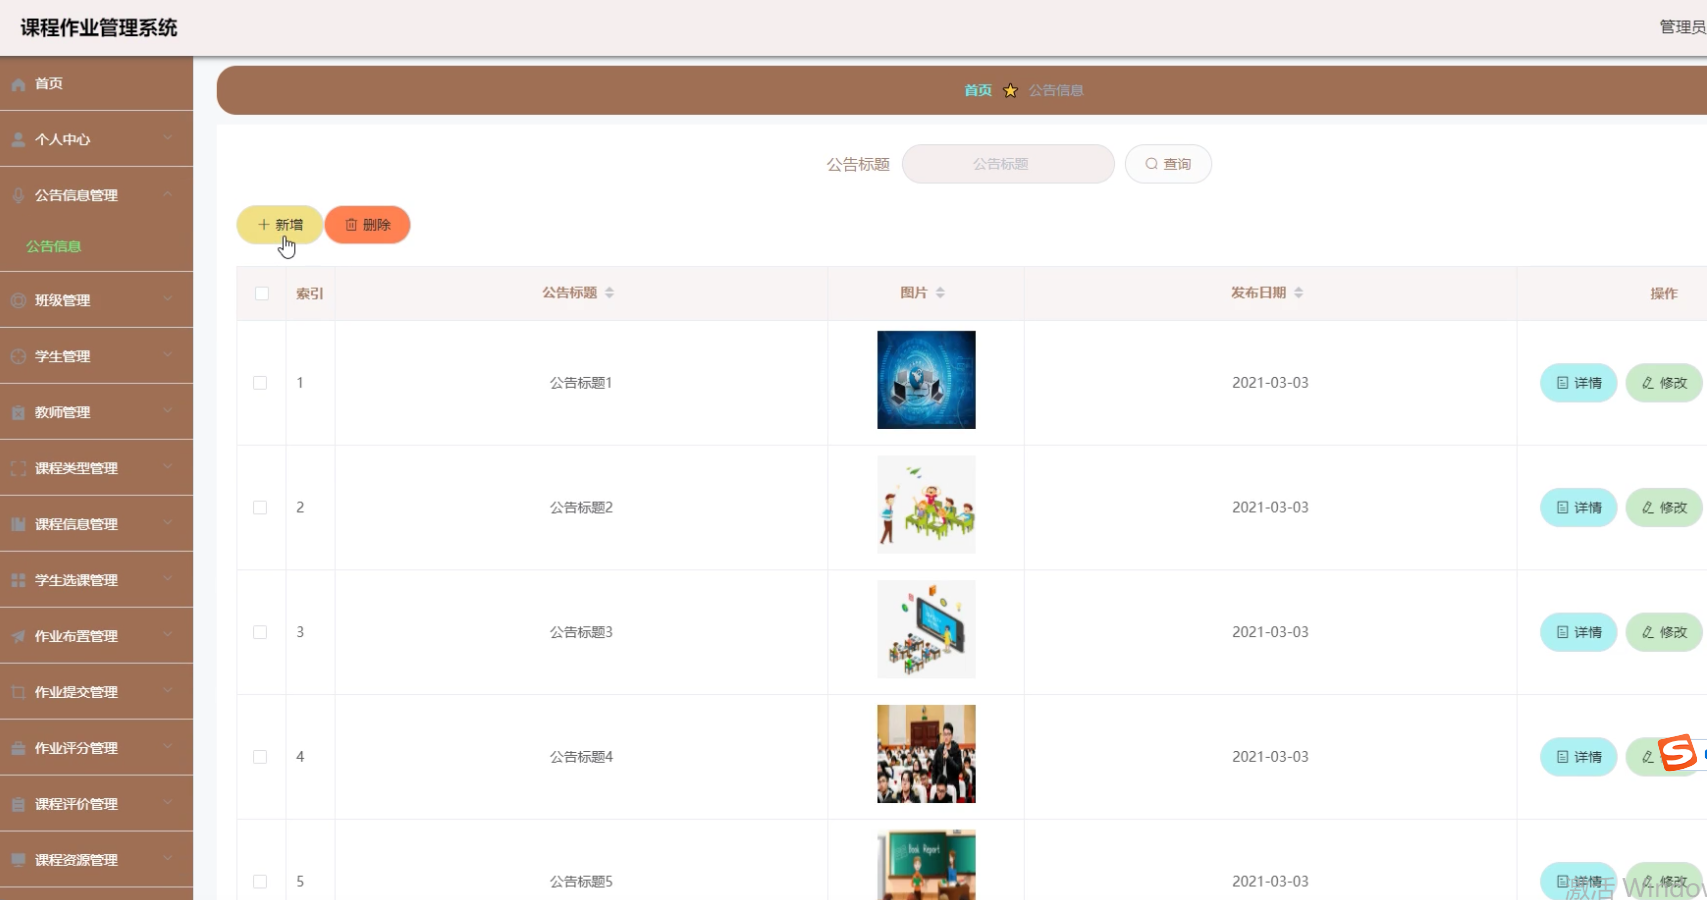The width and height of the screenshot is (1707, 900).
Task: Click the grid icon beside 学生选课管理
Action: pyautogui.click(x=18, y=580)
